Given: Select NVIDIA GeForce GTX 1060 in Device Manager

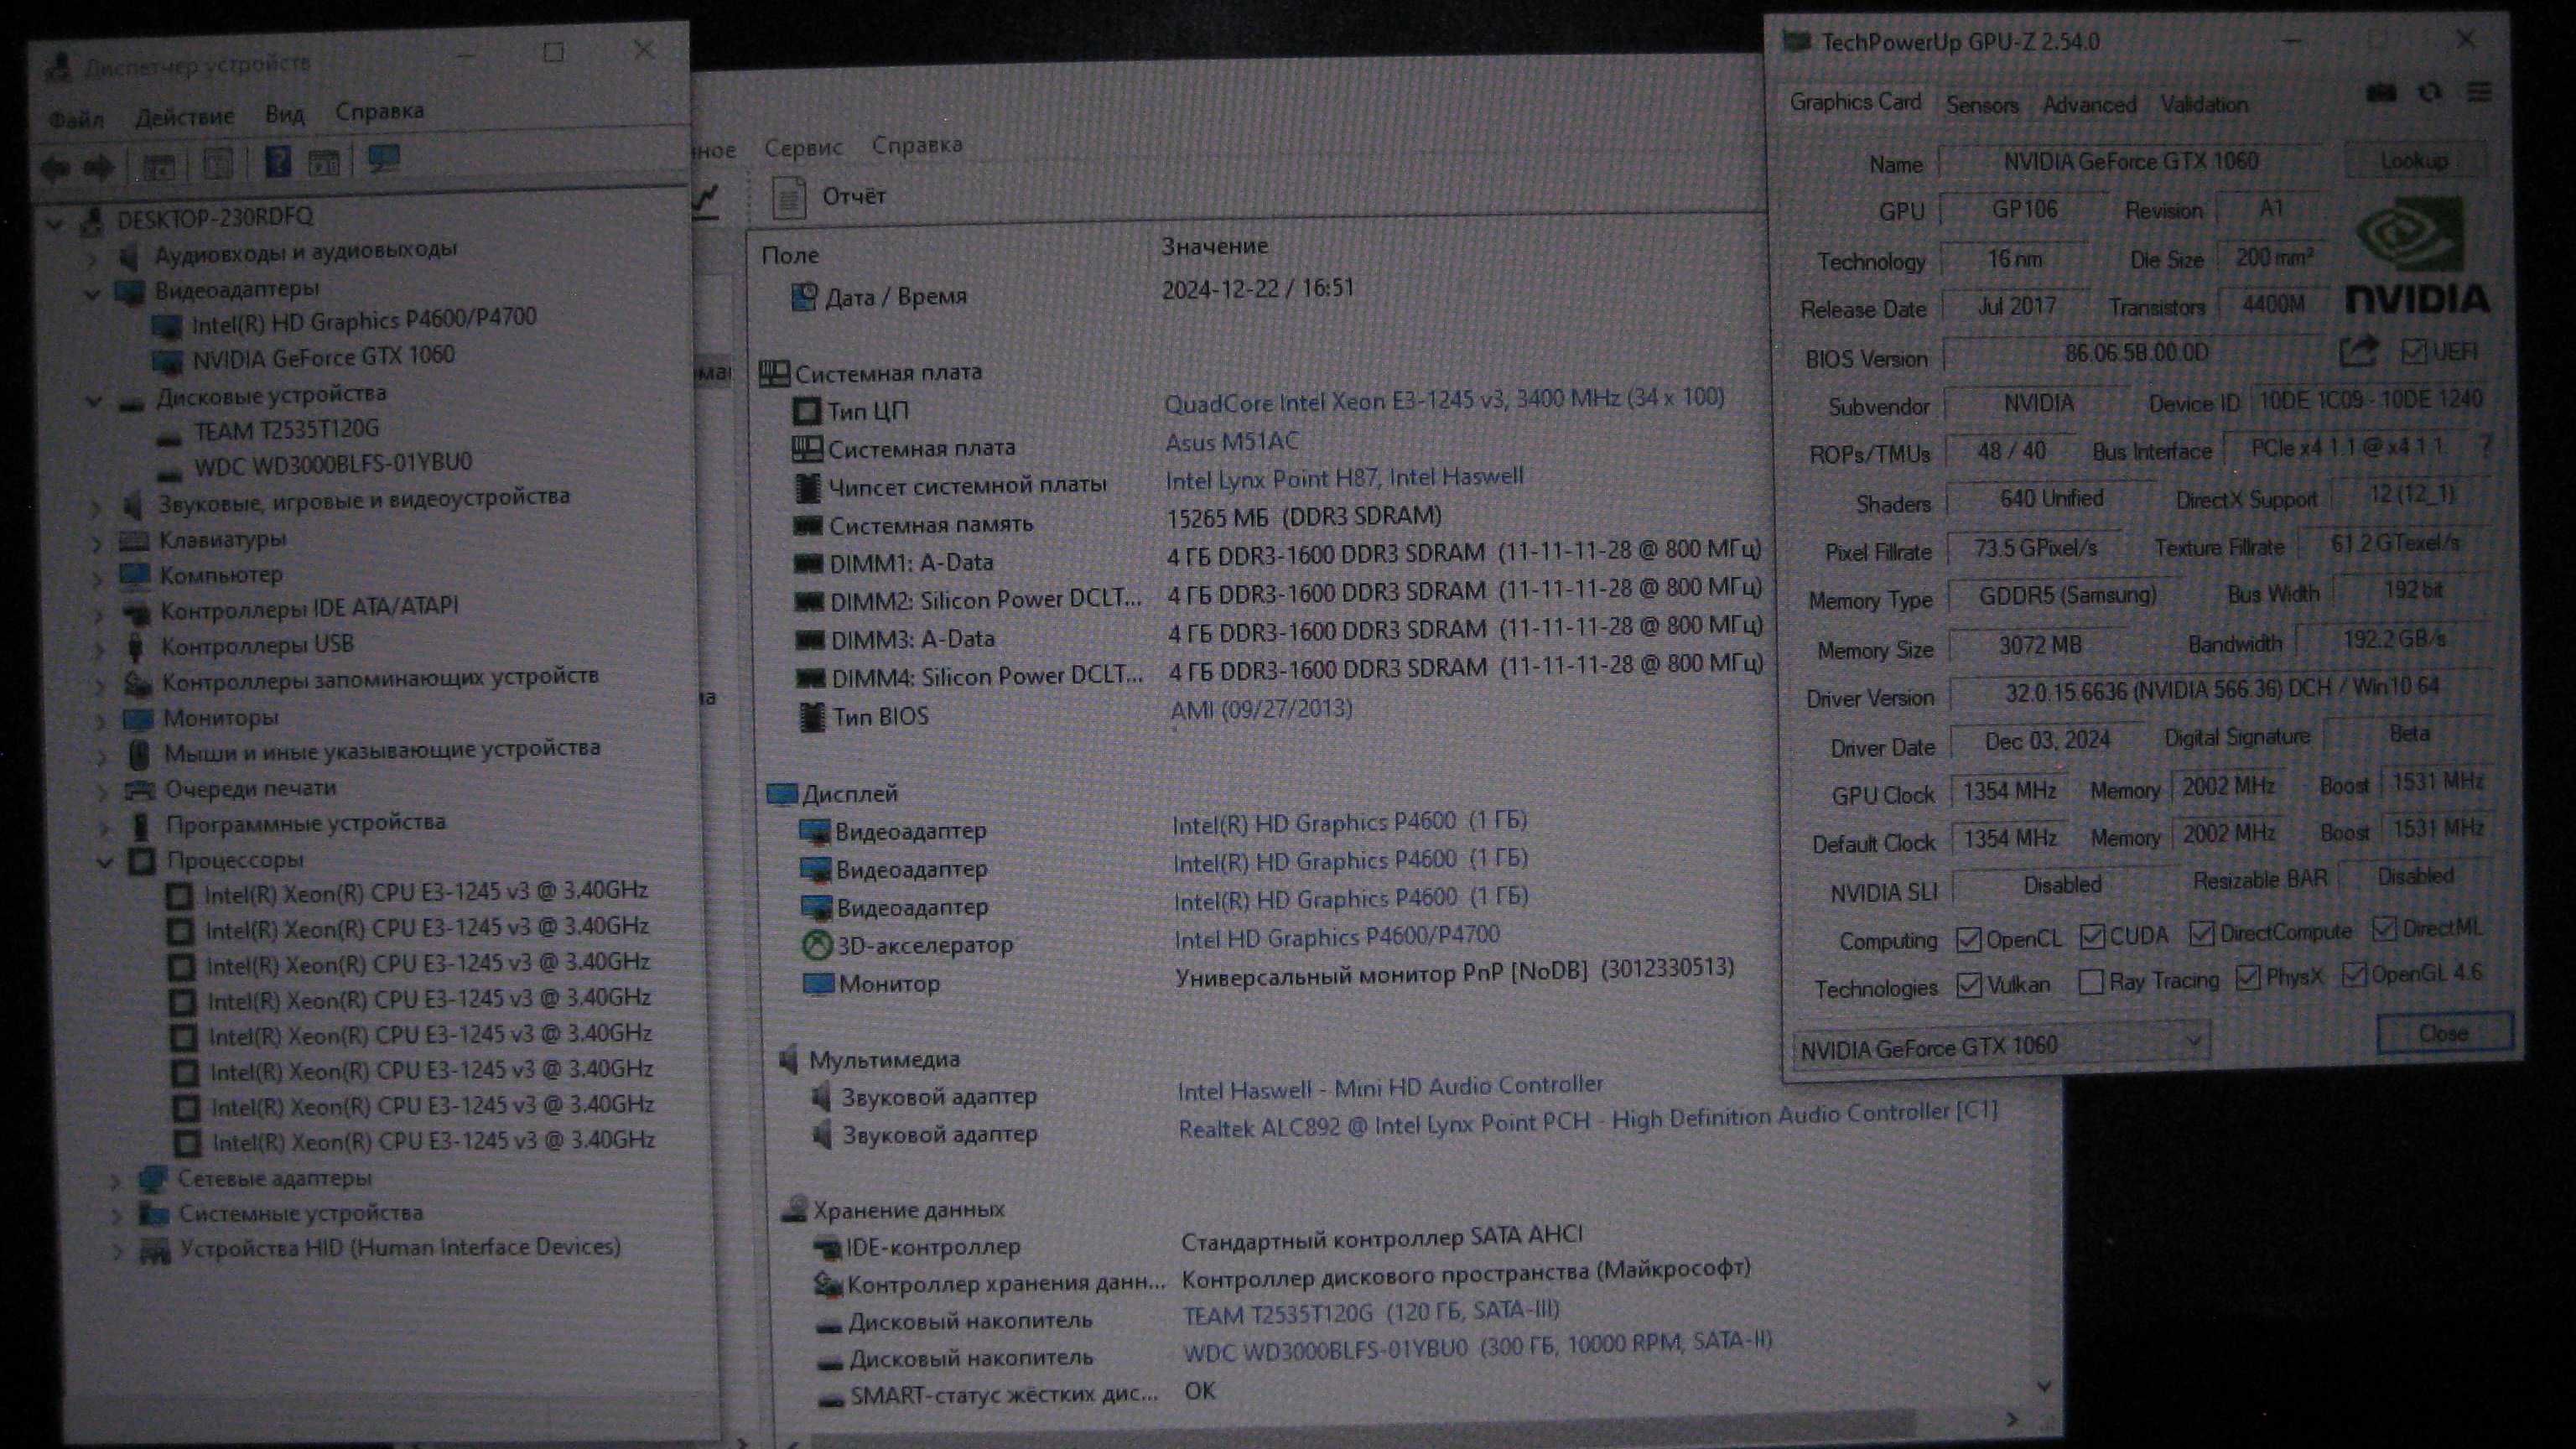Looking at the screenshot, I should click(322, 357).
